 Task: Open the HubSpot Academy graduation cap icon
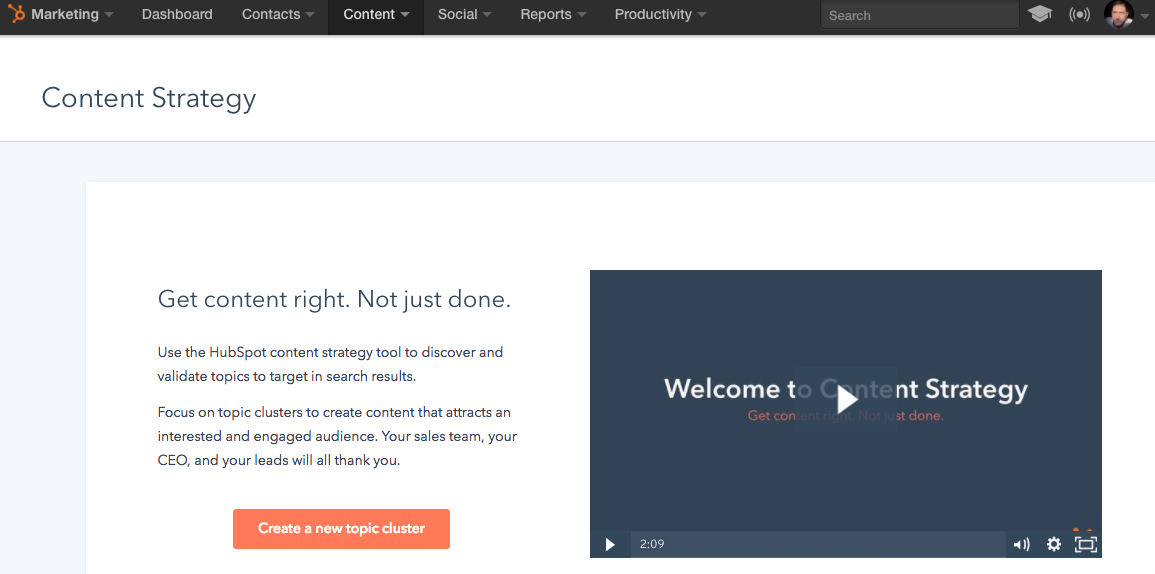[x=1040, y=15]
